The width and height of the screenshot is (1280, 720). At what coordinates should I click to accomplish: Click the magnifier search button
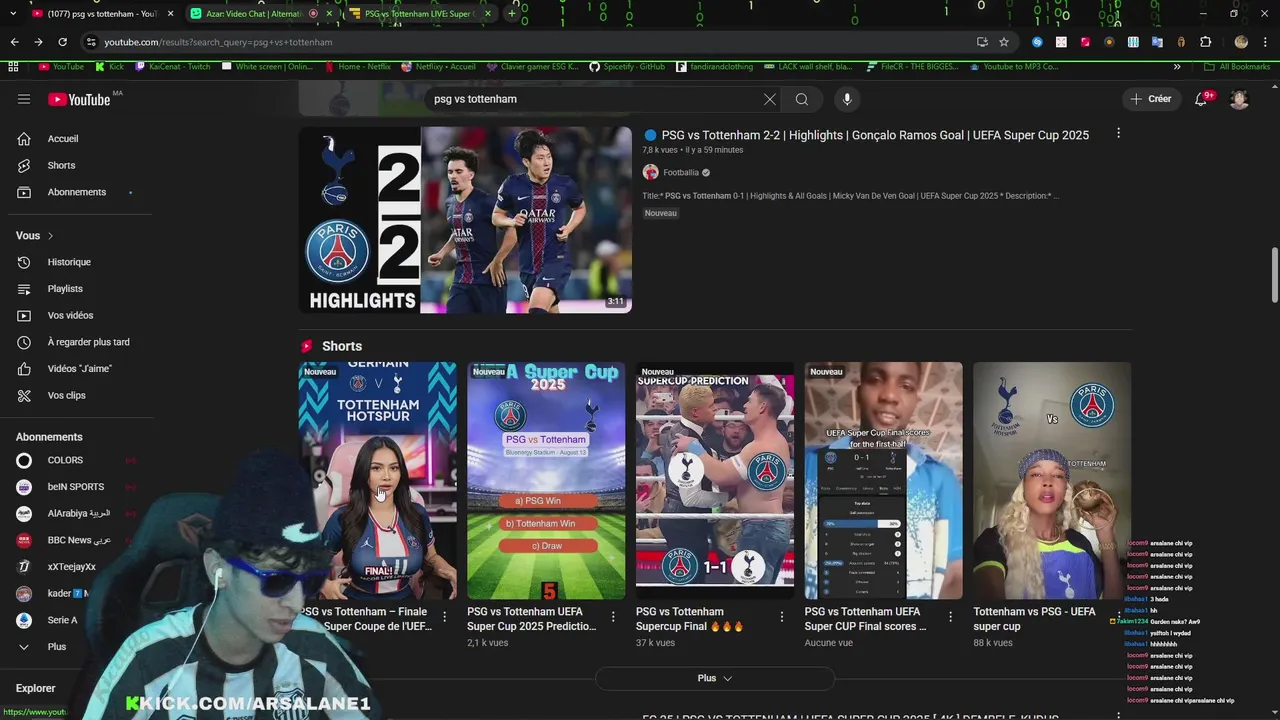(x=802, y=99)
